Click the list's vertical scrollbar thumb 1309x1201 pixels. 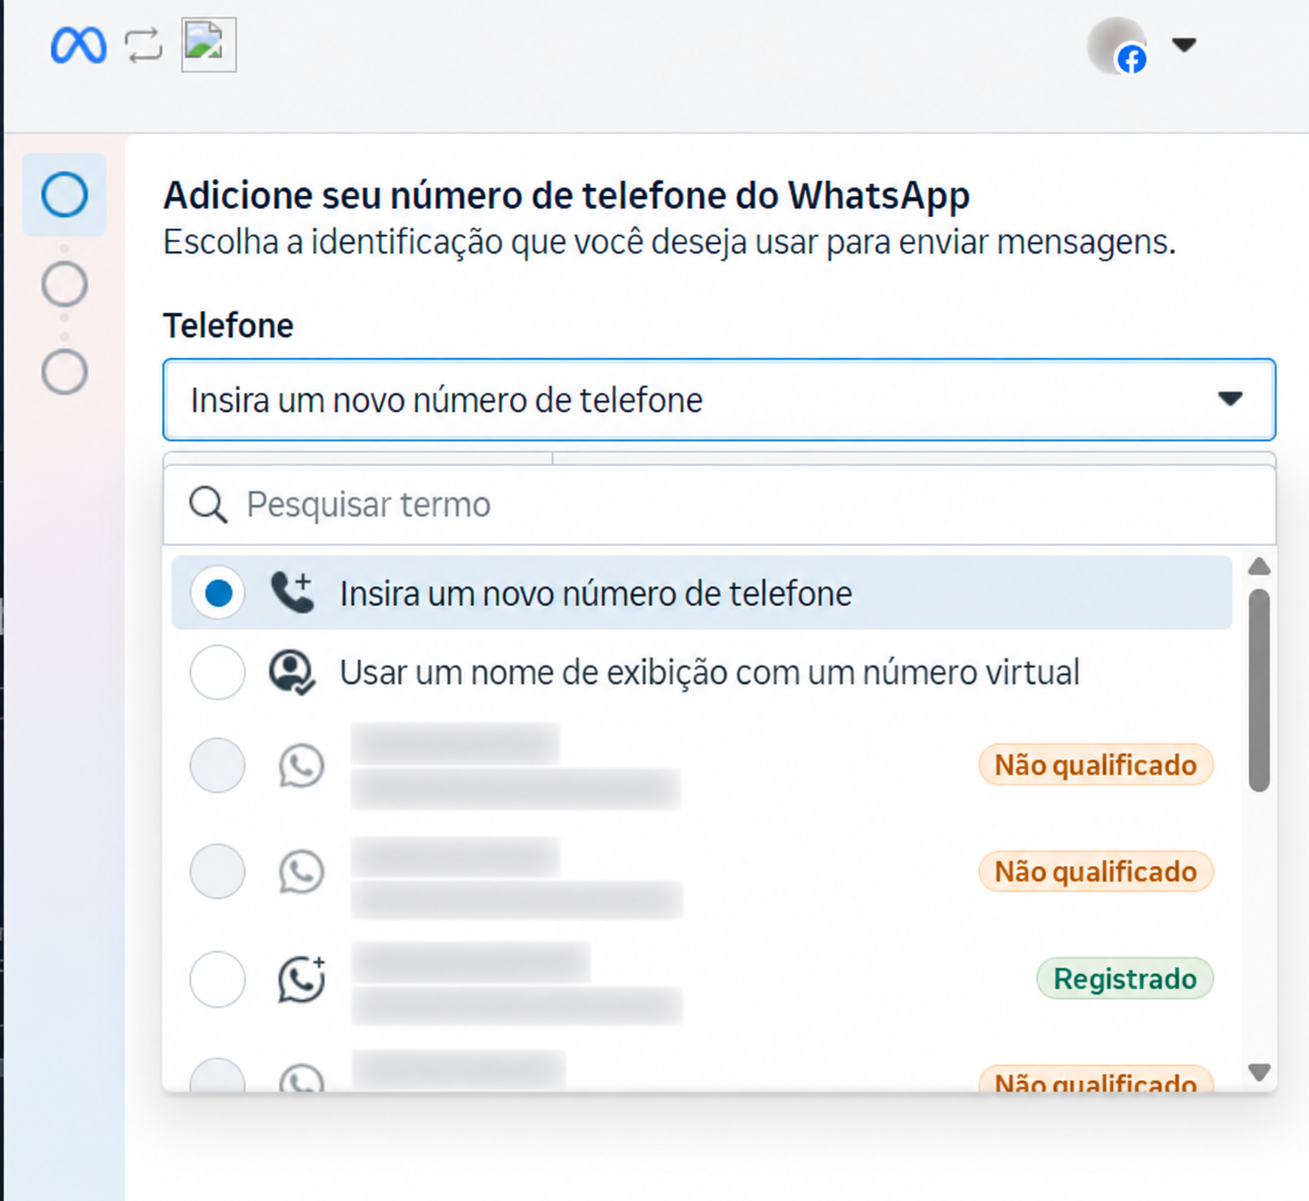point(1260,690)
